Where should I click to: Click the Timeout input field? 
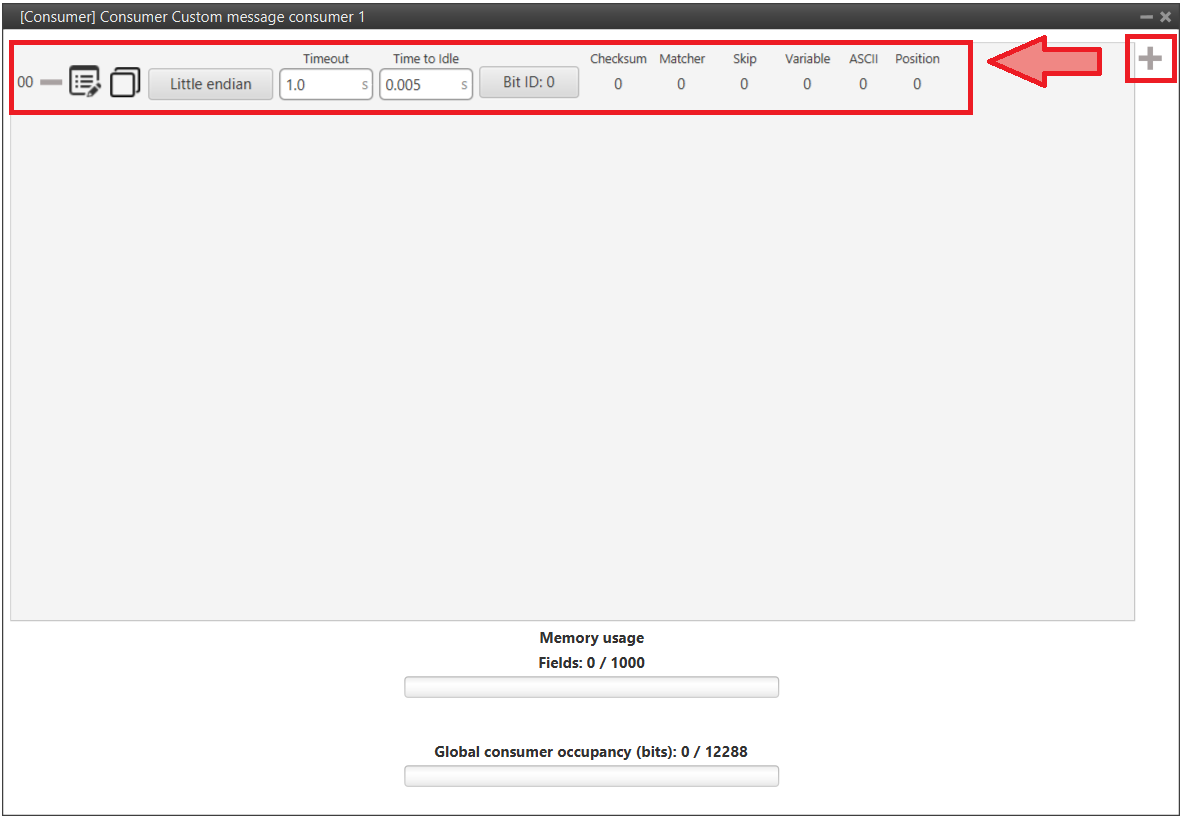(318, 85)
